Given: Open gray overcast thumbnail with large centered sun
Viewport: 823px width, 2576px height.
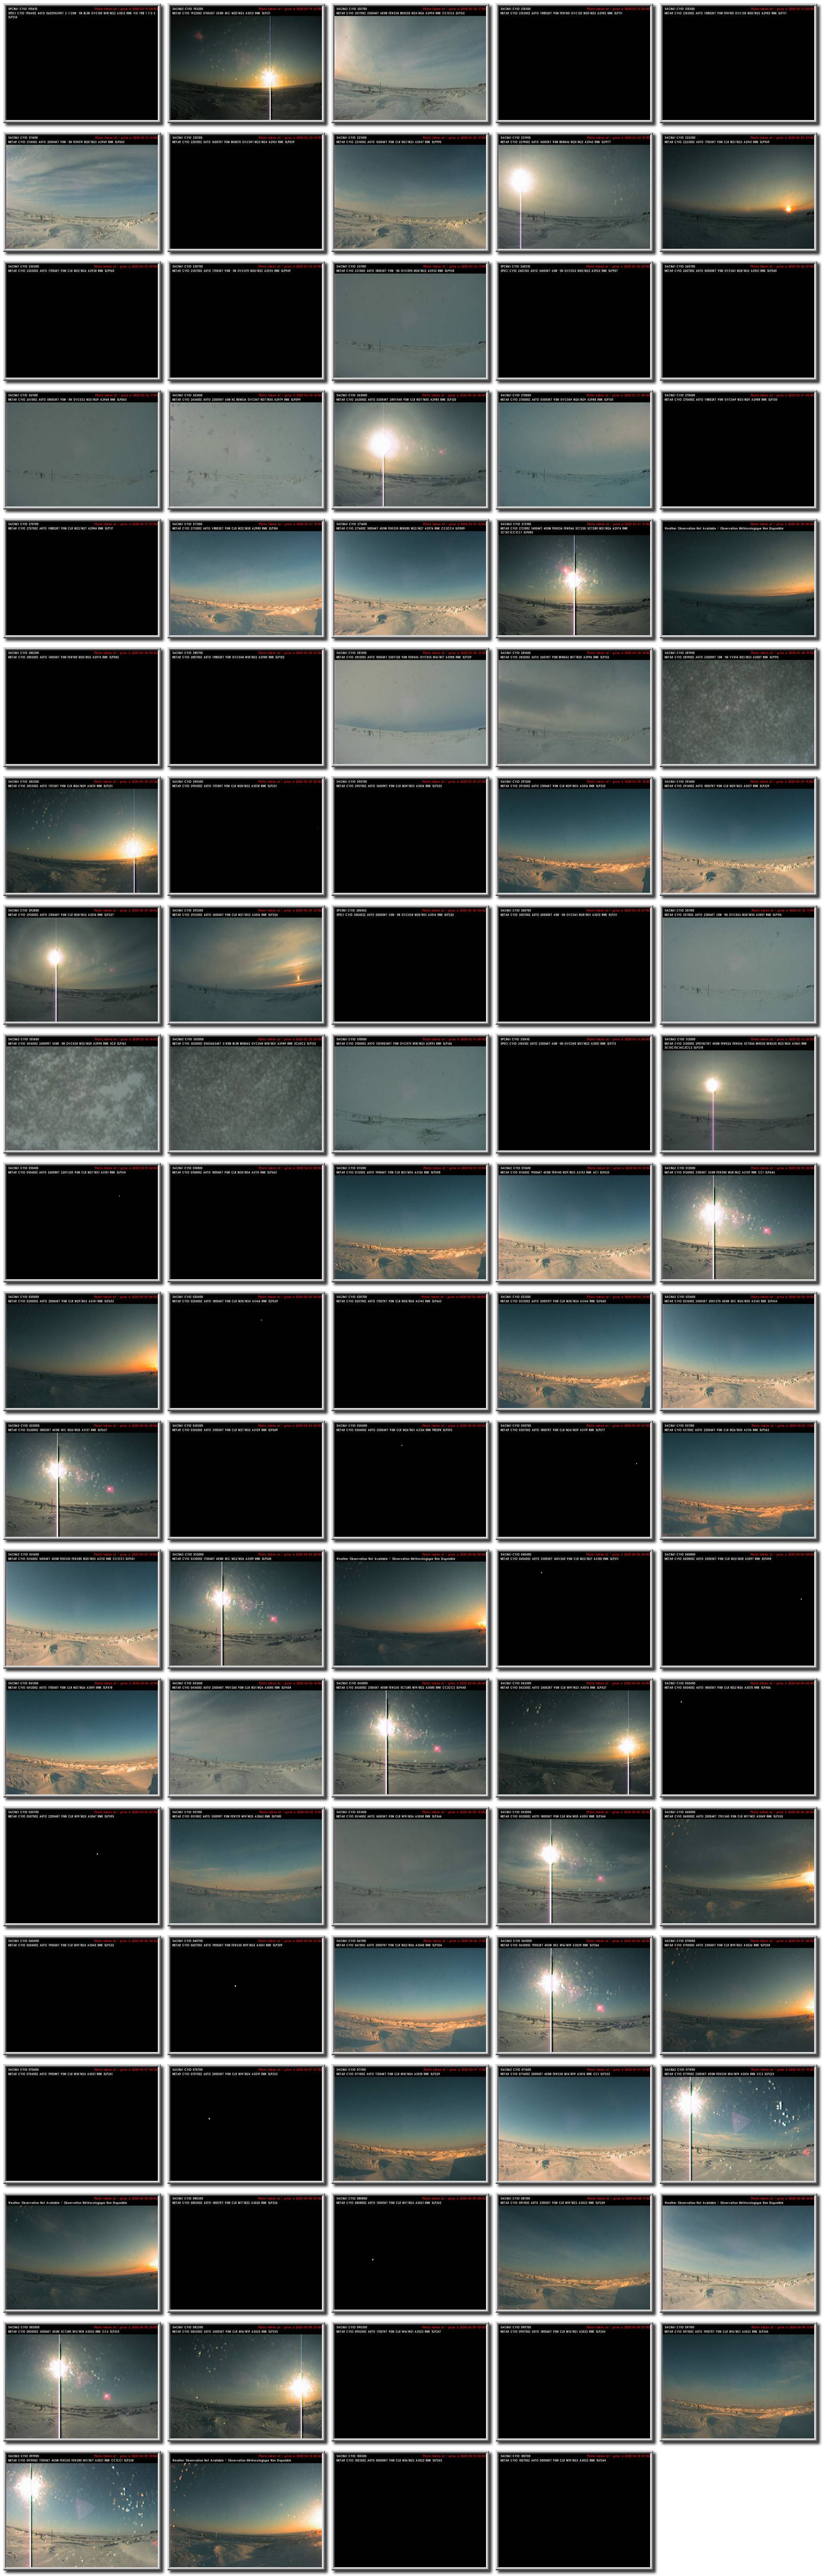Looking at the screenshot, I should 410,452.
